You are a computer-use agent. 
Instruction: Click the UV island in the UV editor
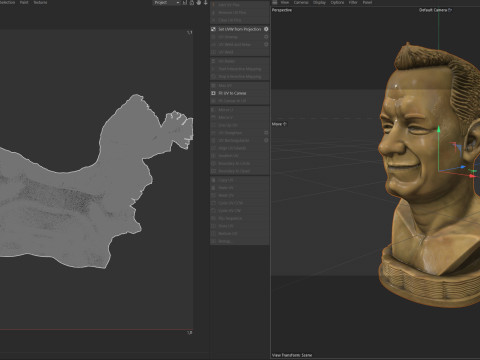tap(83, 207)
